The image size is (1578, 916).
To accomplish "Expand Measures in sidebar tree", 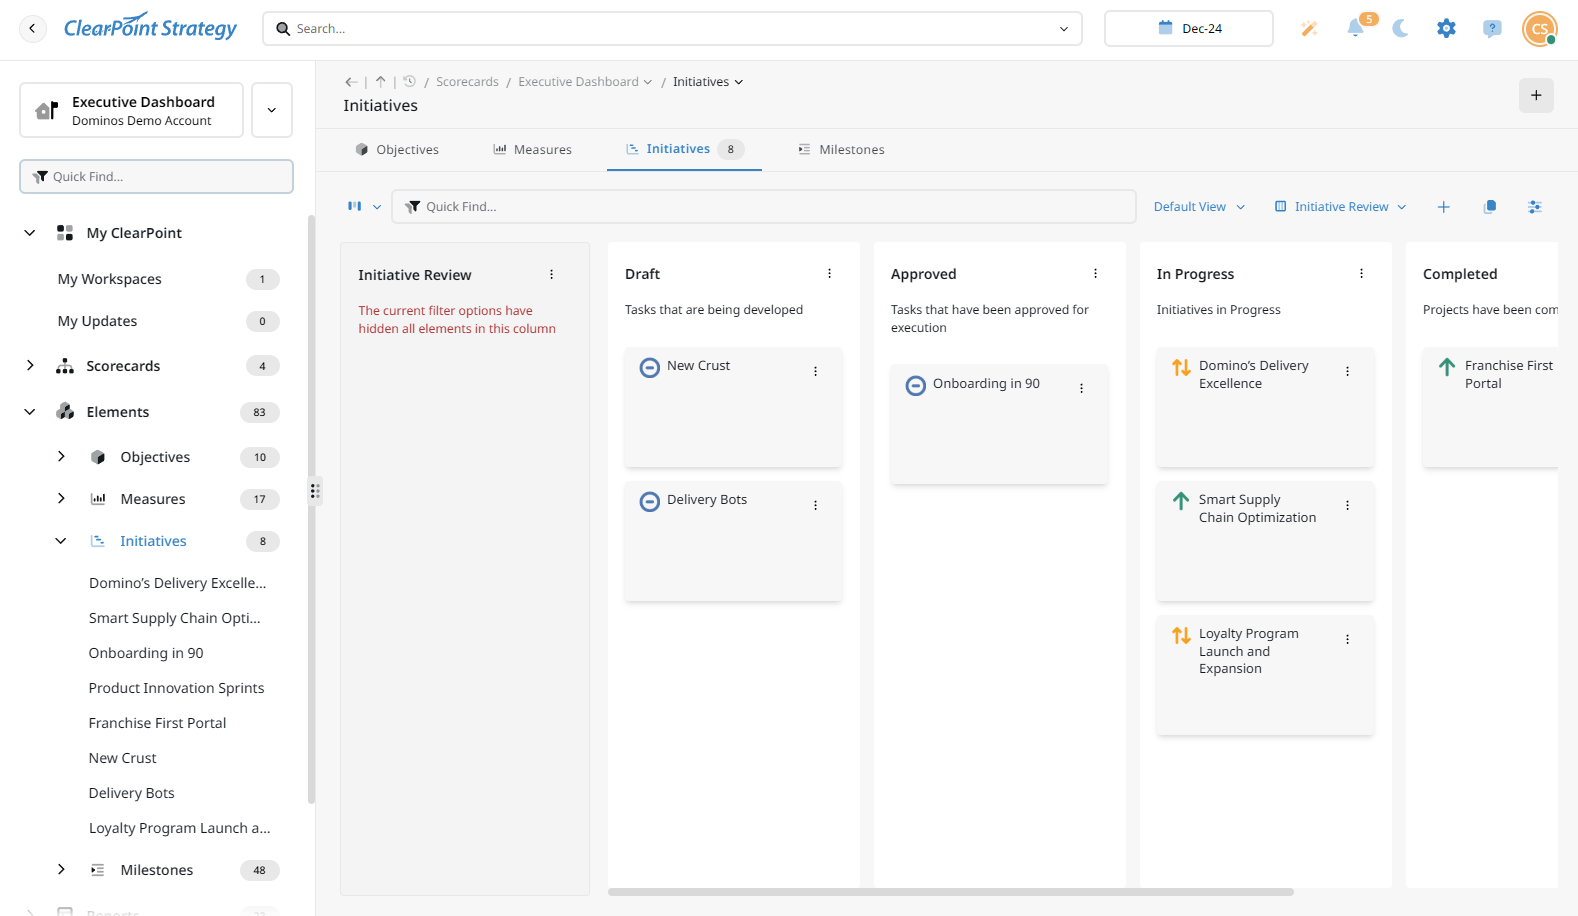I will coord(61,499).
